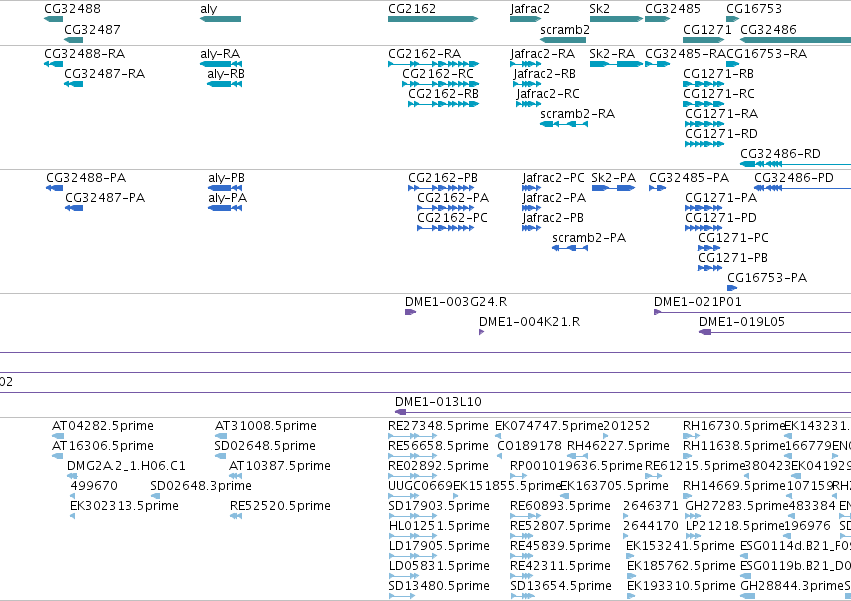Click protein CG1271-PC
The image size is (851, 601).
point(710,248)
